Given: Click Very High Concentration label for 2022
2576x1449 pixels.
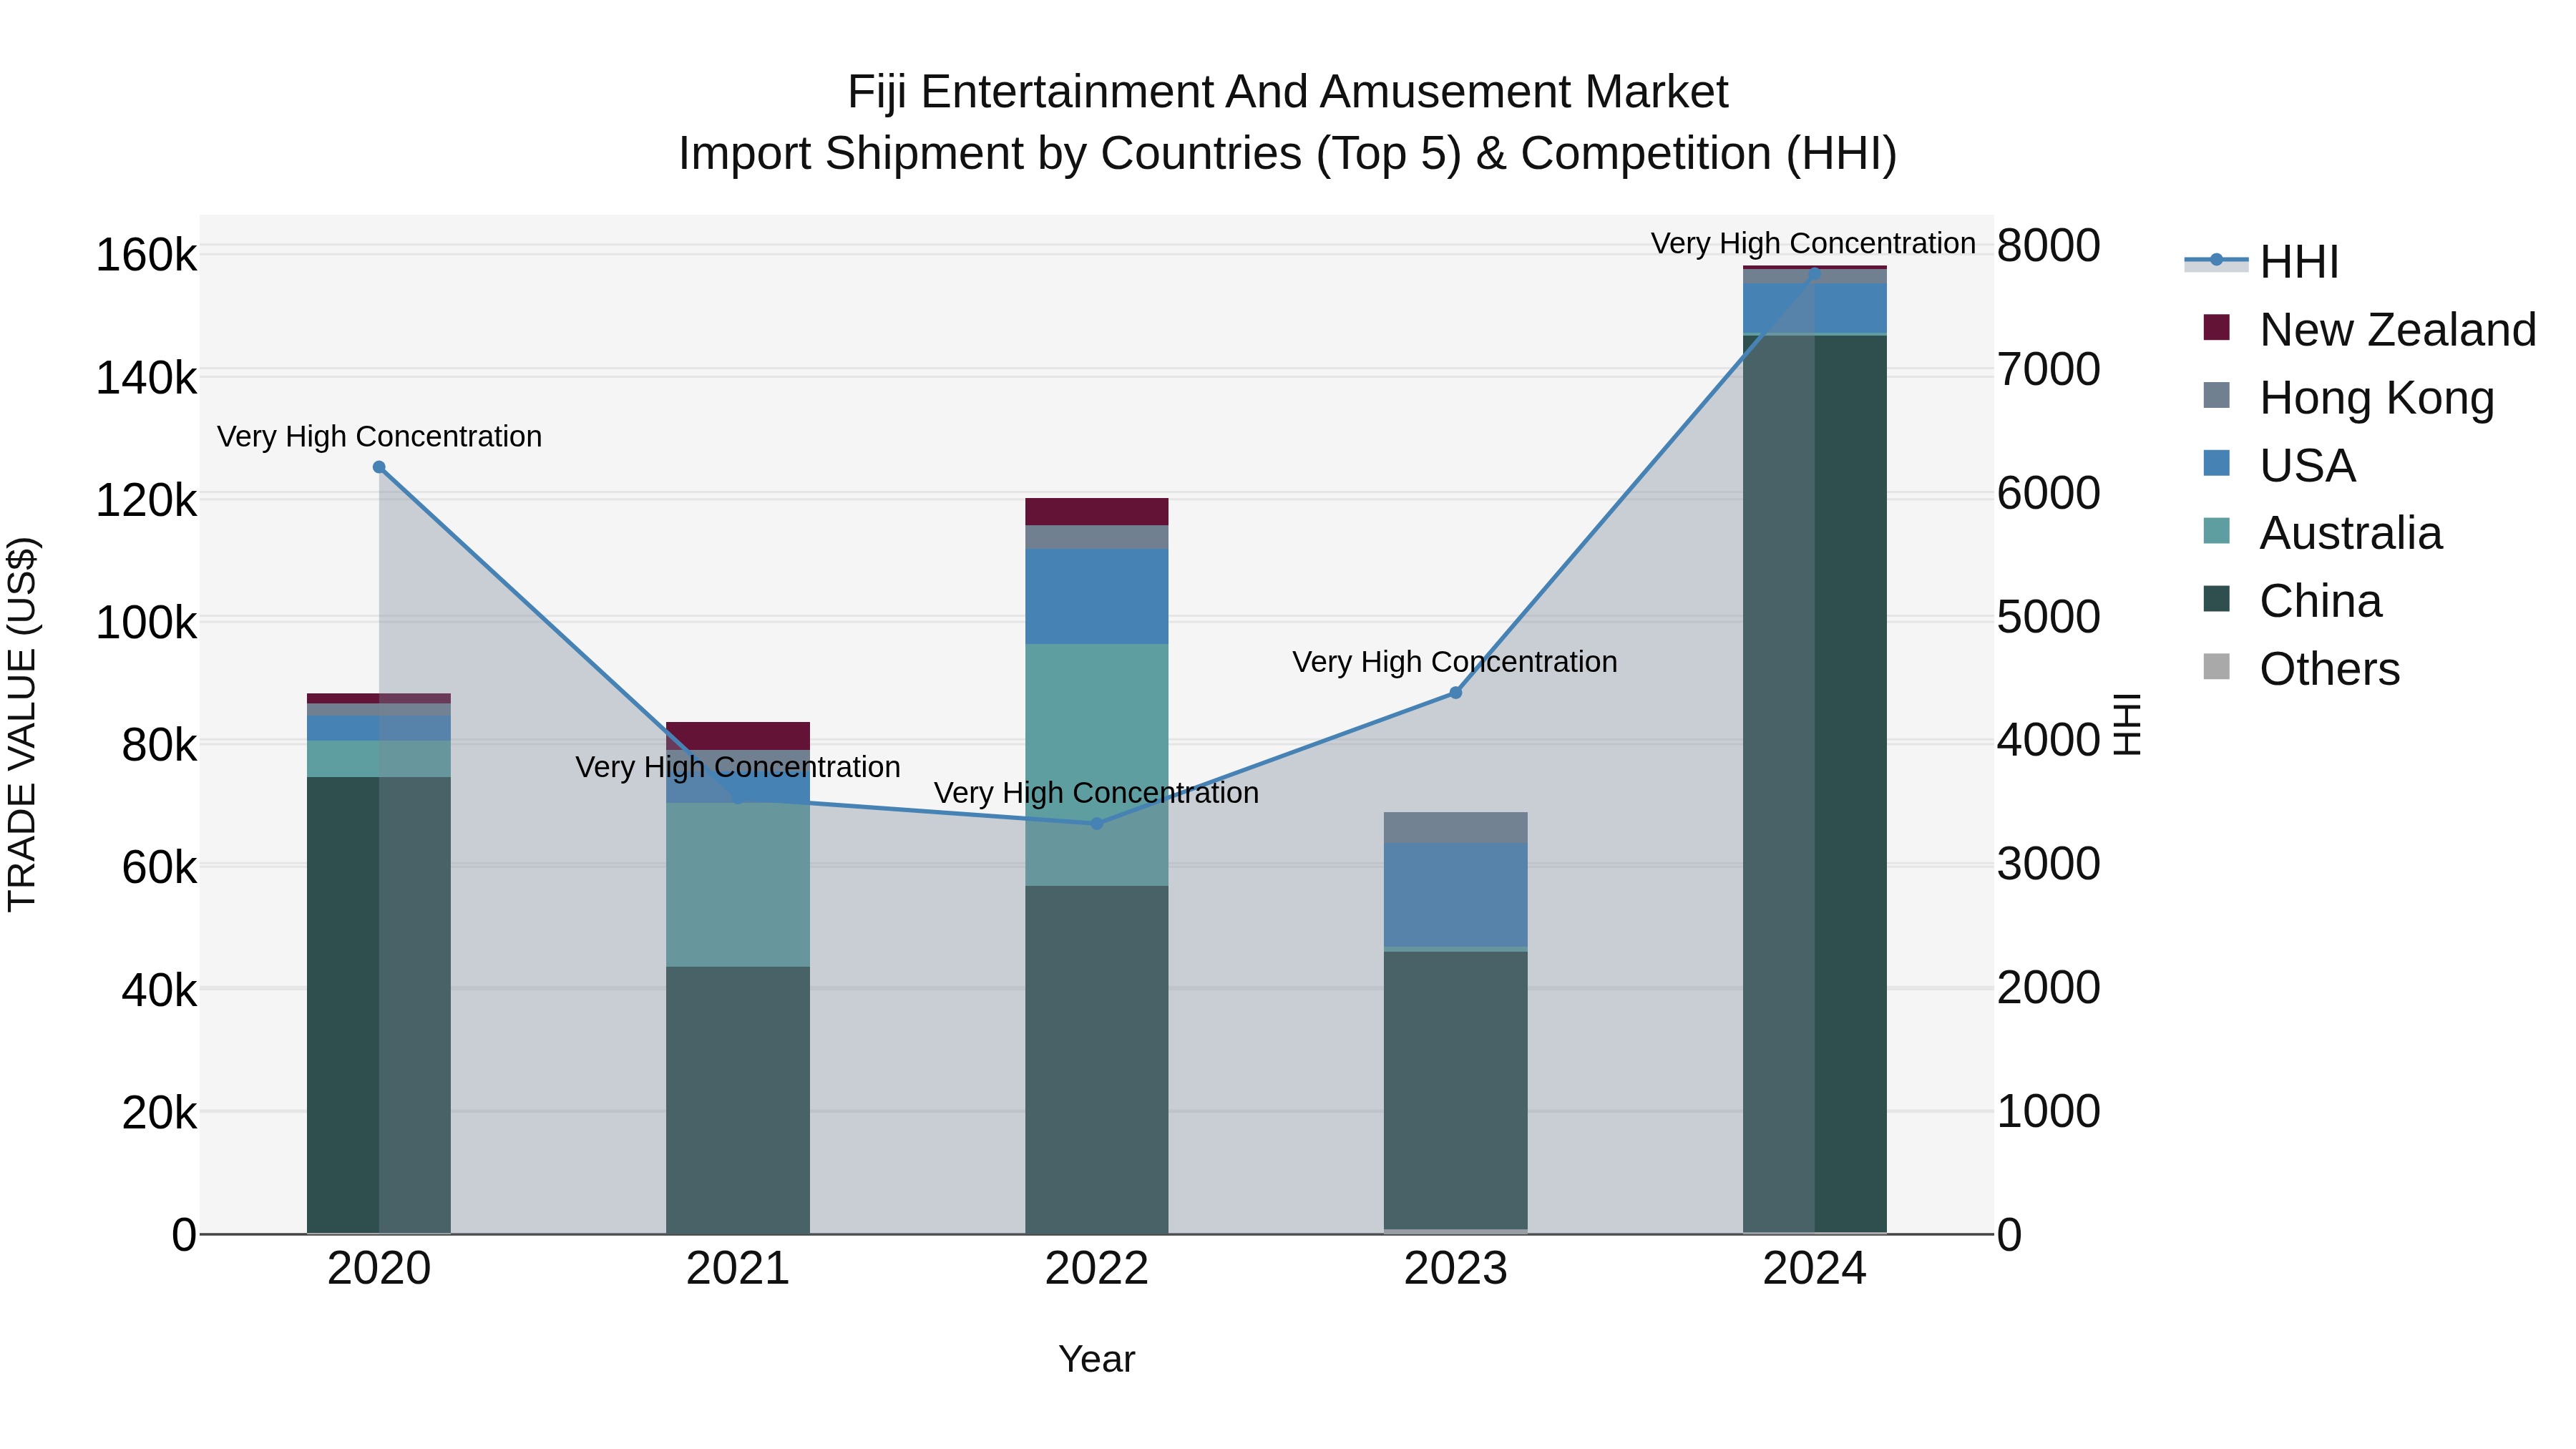Looking at the screenshot, I should (x=1097, y=793).
